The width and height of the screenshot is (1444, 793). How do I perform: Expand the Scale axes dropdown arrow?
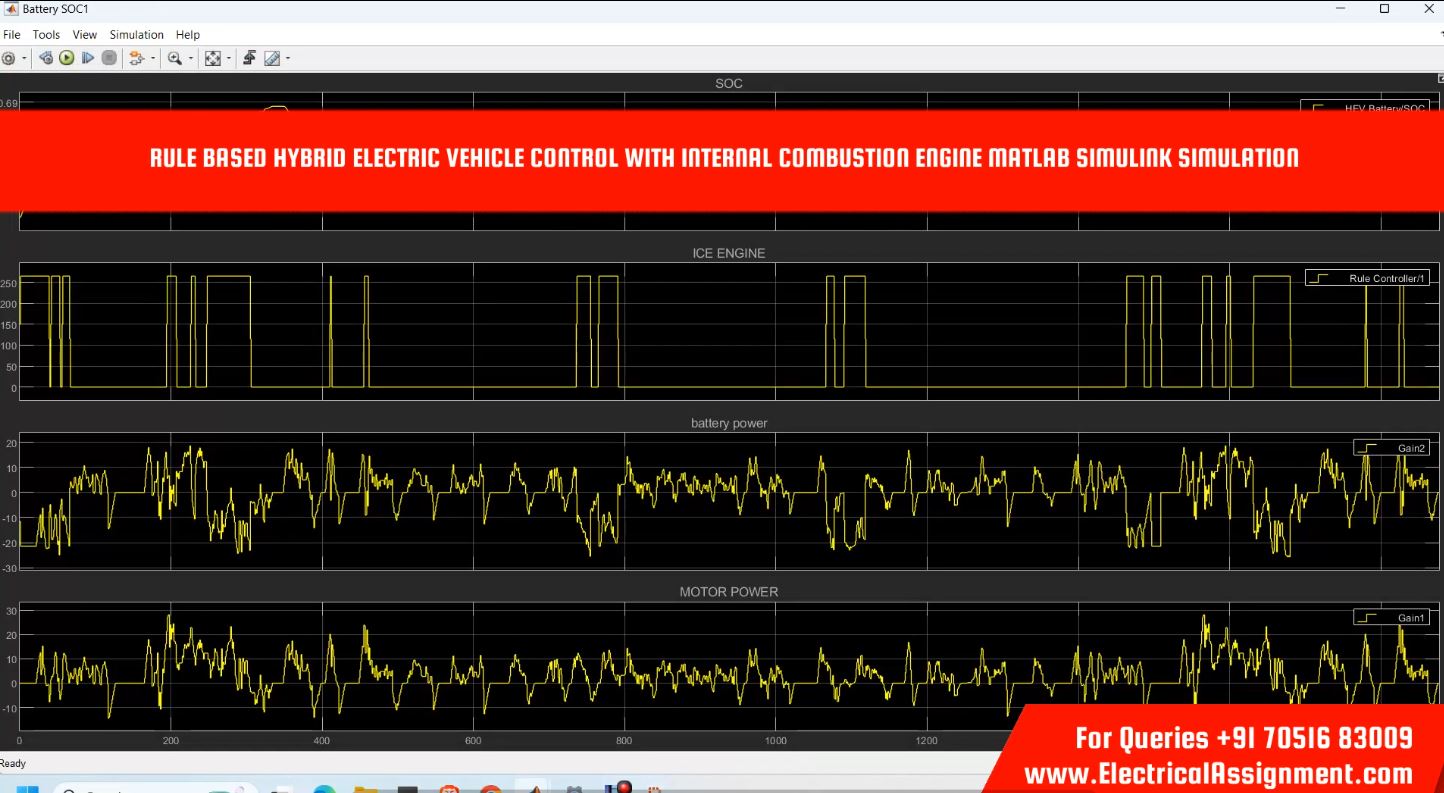point(228,58)
